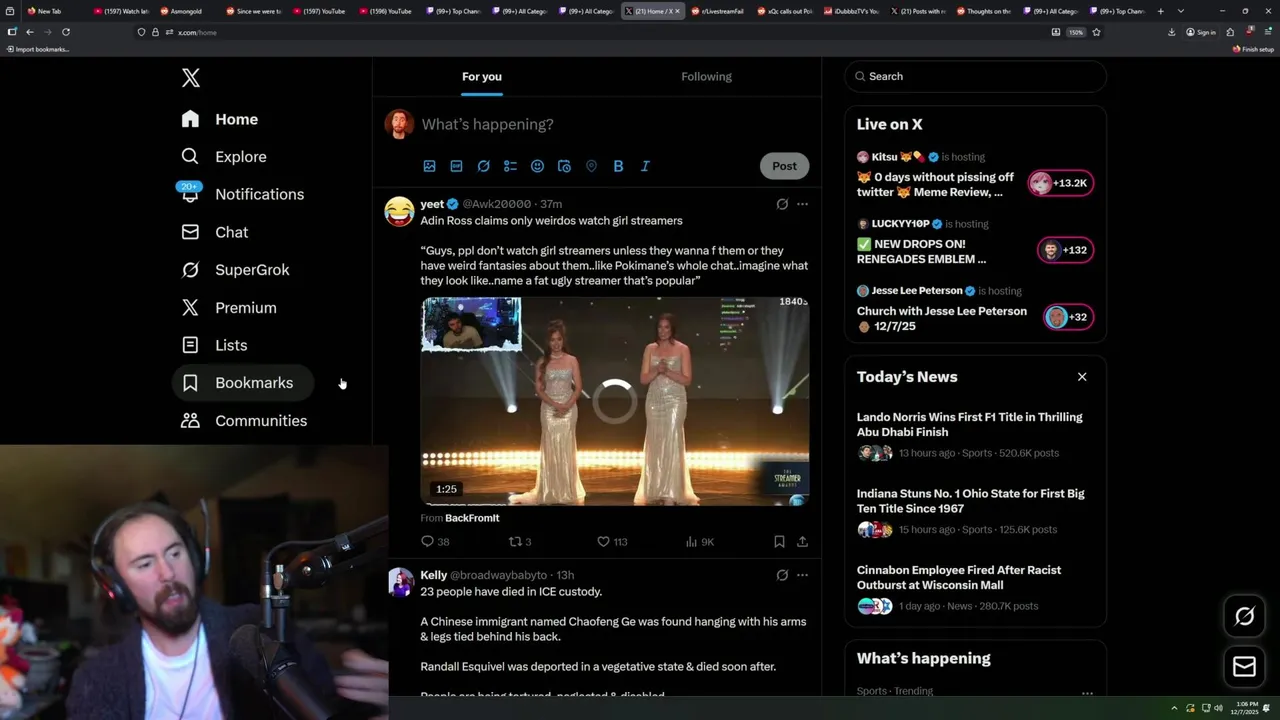Open SuperGrok from the sidebar

[236, 270]
